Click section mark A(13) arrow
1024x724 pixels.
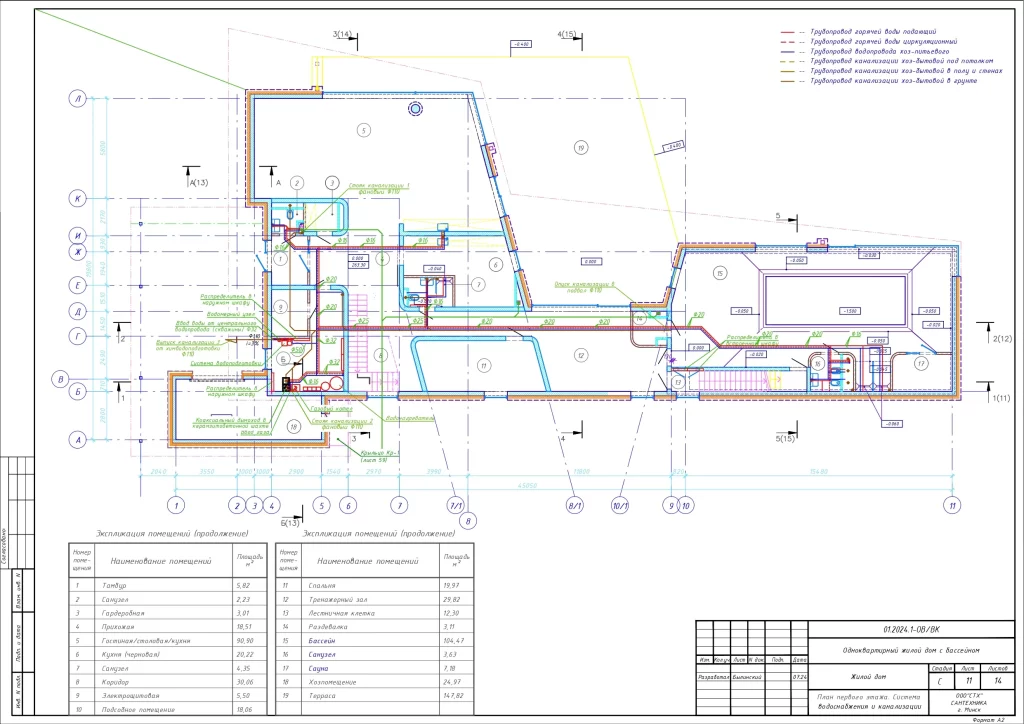(197, 182)
